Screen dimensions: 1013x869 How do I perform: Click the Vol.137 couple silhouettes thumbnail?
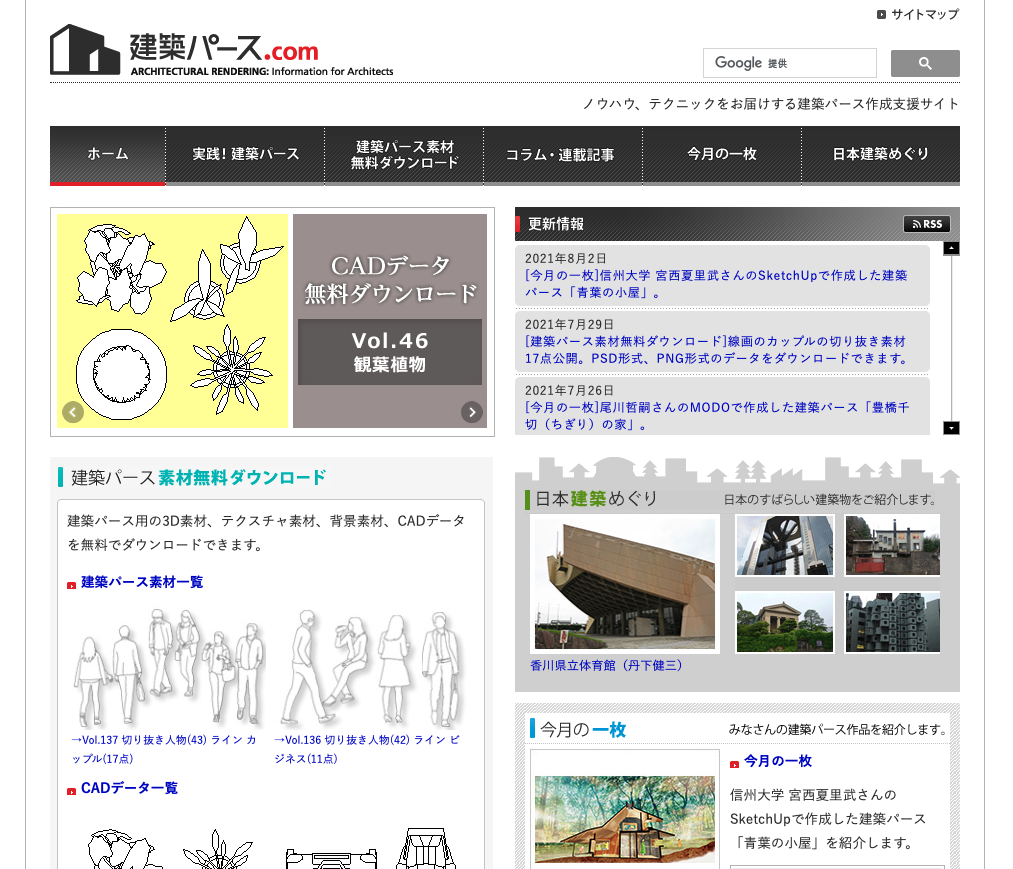coord(169,667)
